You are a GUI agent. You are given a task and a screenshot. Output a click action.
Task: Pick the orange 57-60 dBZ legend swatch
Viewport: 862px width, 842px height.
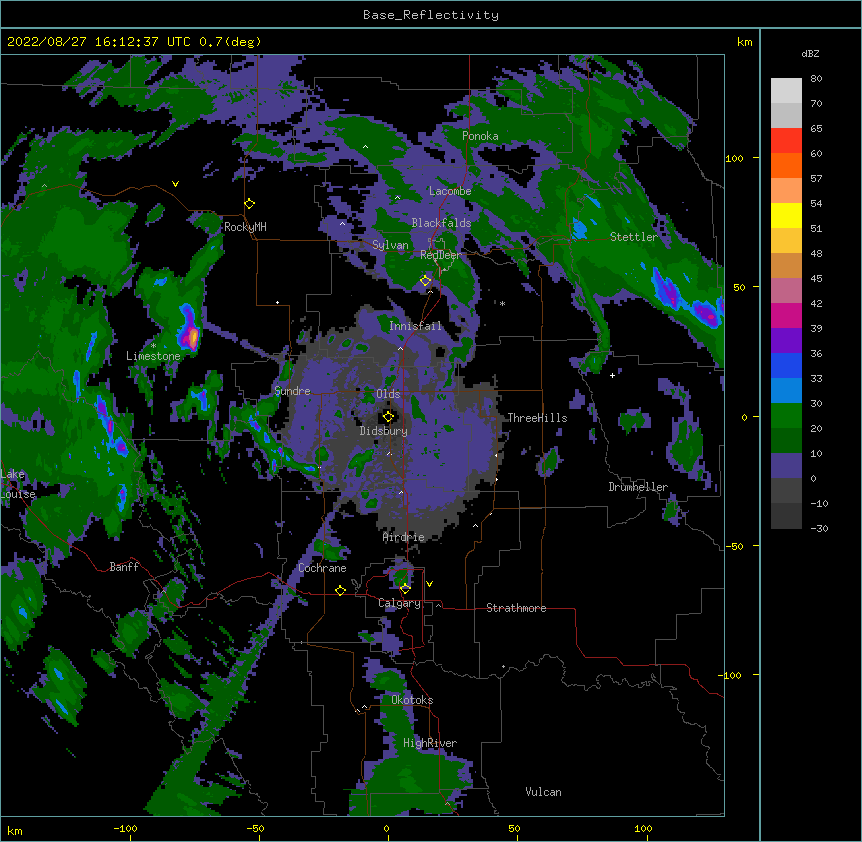tap(786, 165)
